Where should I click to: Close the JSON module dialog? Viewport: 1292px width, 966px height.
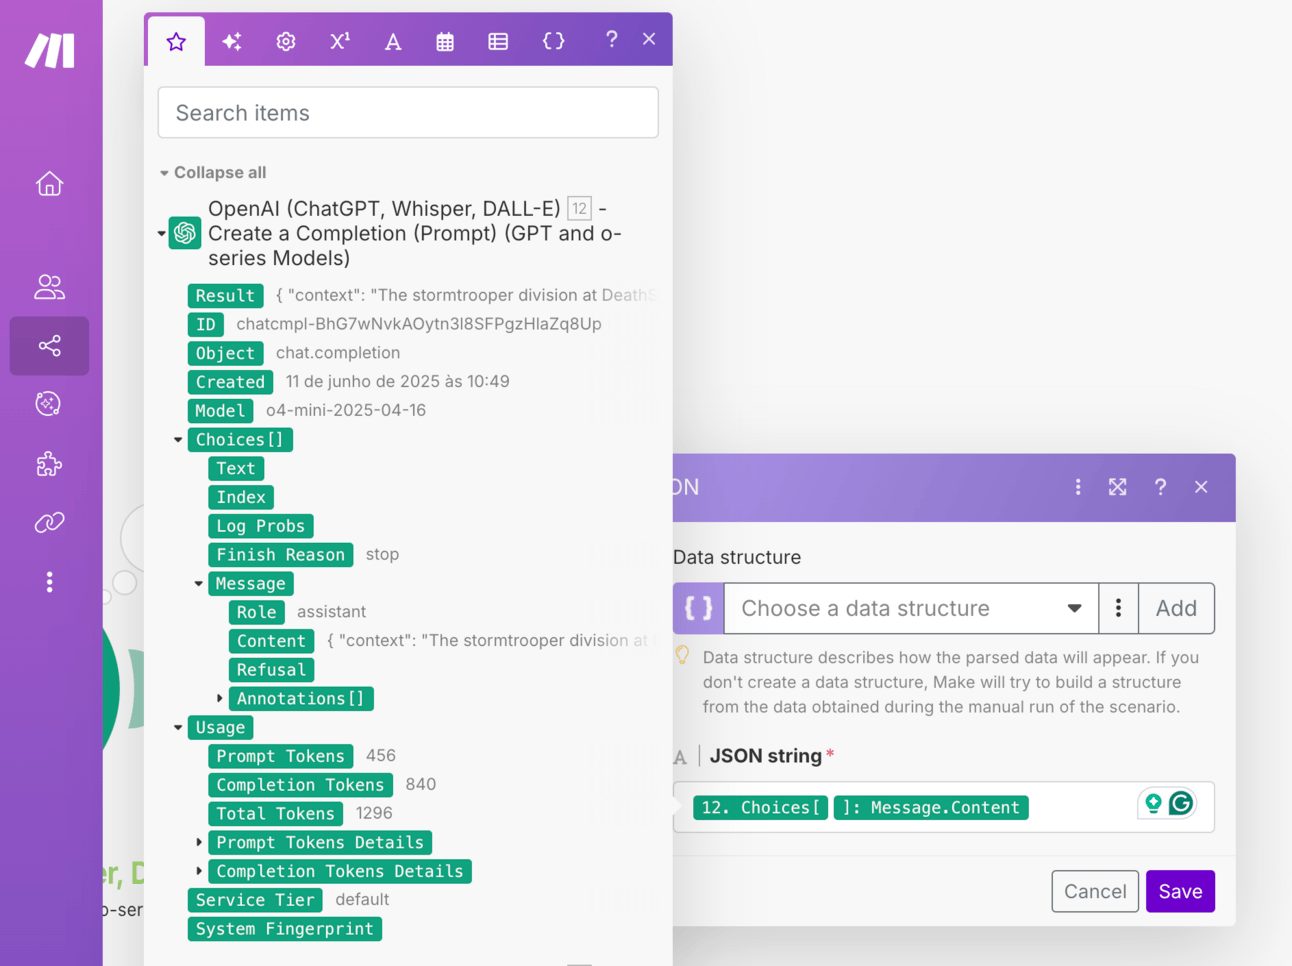1201,487
